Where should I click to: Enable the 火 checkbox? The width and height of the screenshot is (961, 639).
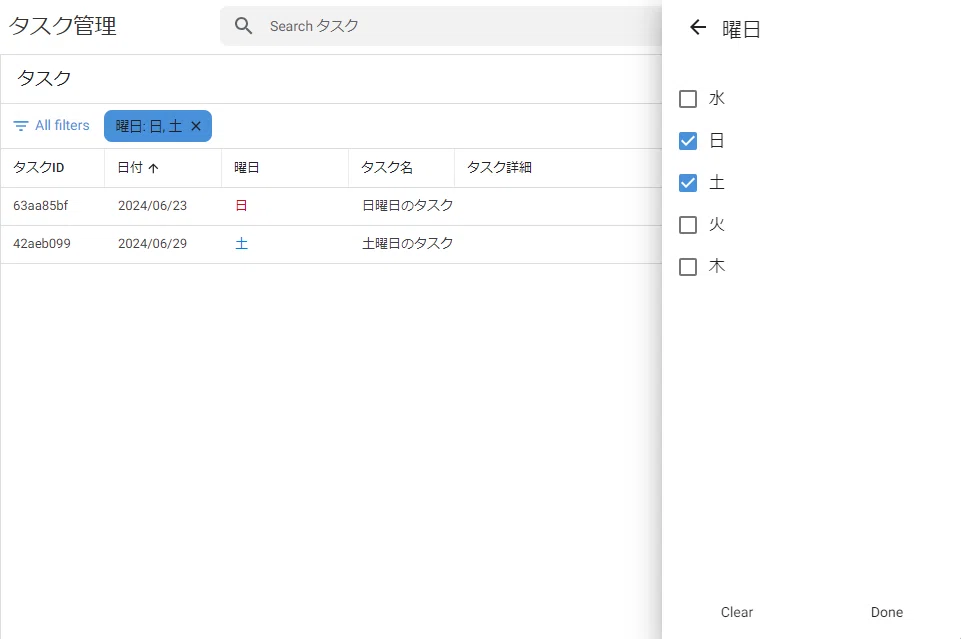(688, 225)
